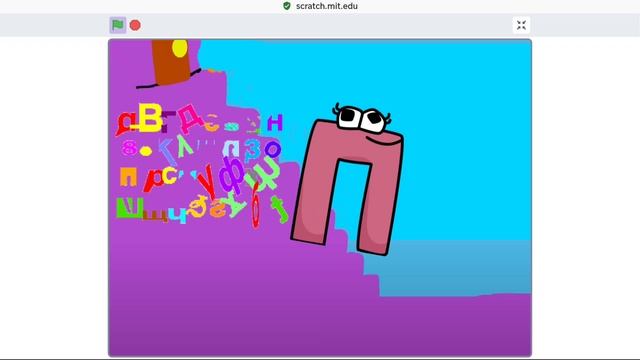
Task: Click the big yellow letter В
Action: [x=150, y=118]
